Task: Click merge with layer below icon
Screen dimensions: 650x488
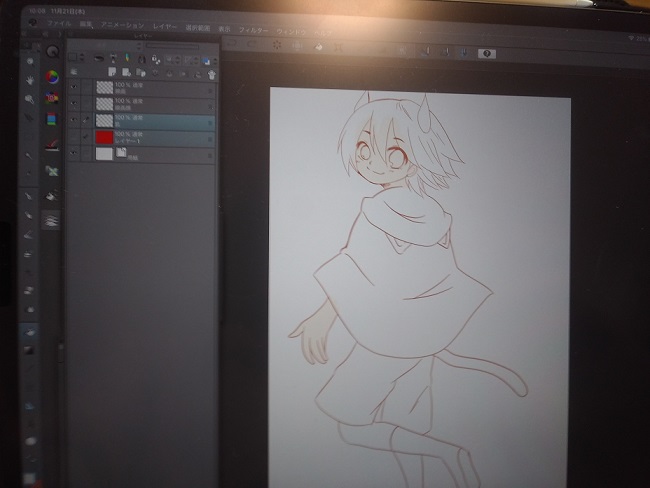Action: [169, 74]
